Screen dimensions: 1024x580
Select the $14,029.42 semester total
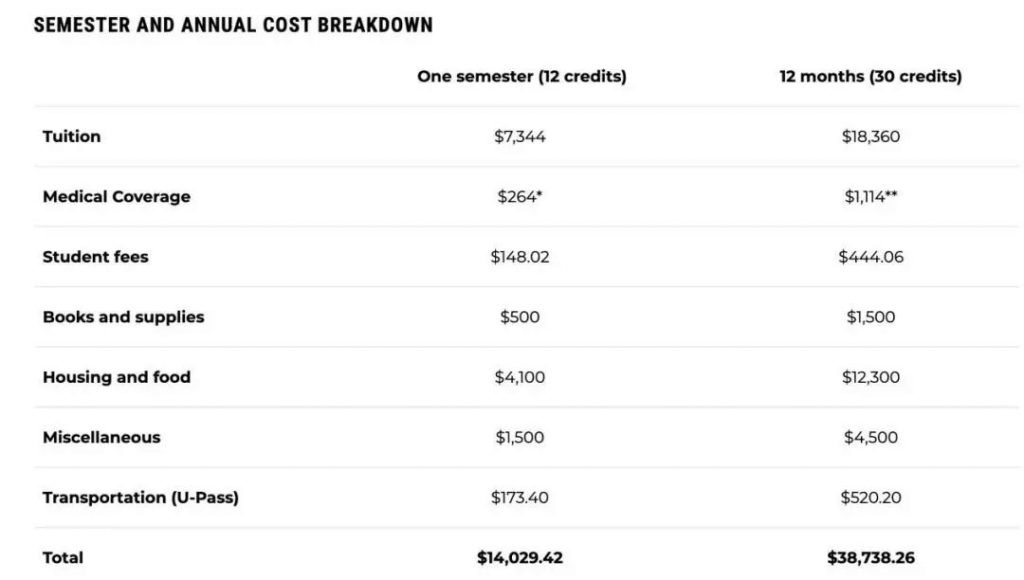tap(520, 557)
